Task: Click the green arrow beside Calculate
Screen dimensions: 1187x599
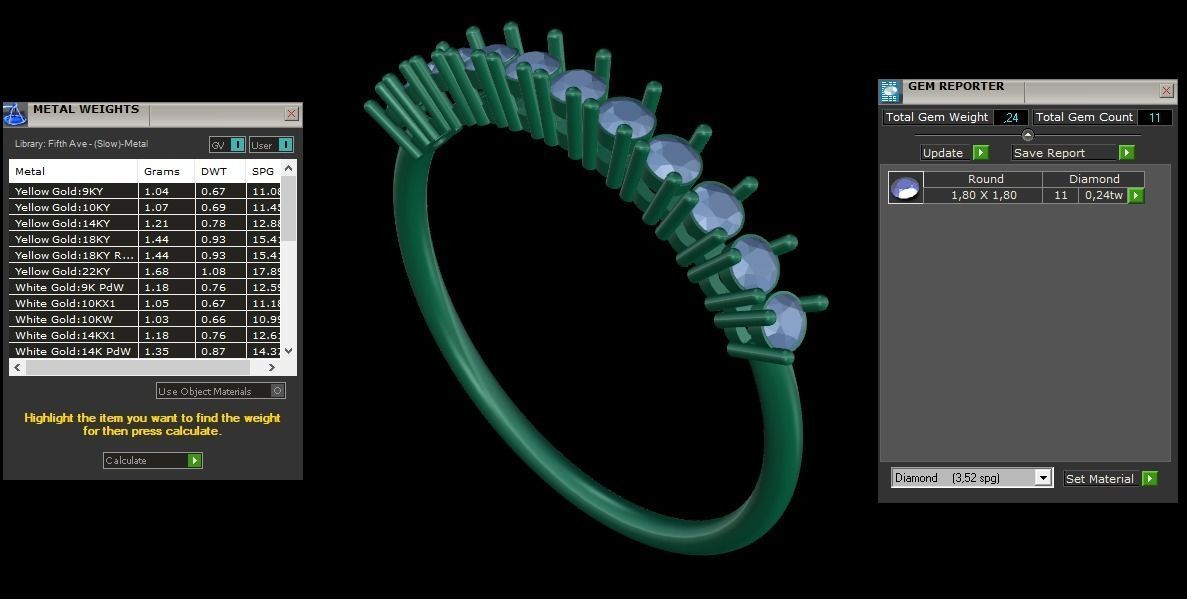Action: (195, 460)
